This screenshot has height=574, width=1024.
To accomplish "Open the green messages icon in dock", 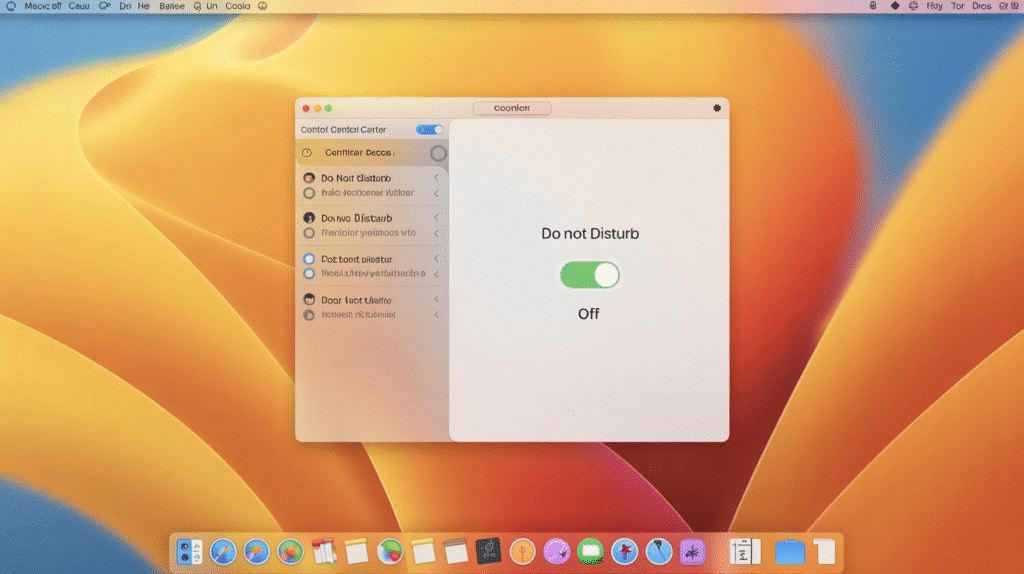I will click(x=591, y=551).
